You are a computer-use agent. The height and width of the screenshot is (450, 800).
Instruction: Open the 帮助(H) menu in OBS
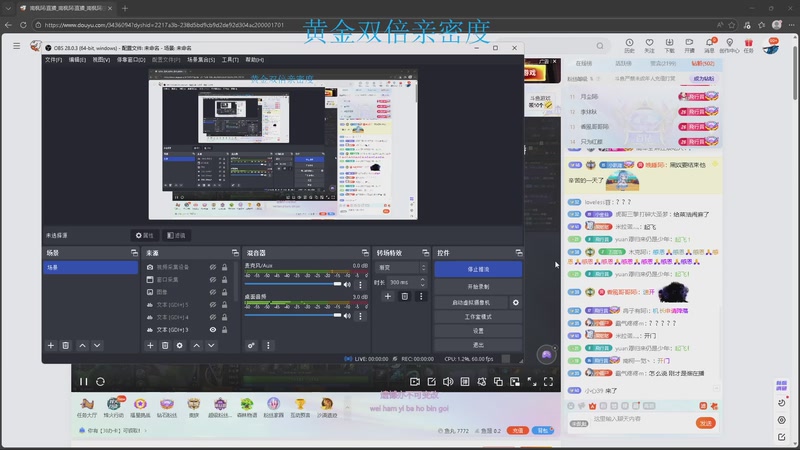tap(255, 60)
